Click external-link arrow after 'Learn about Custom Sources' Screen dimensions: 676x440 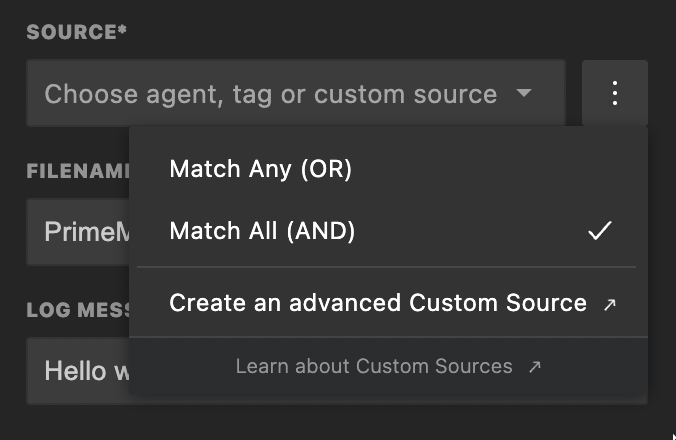[534, 367]
